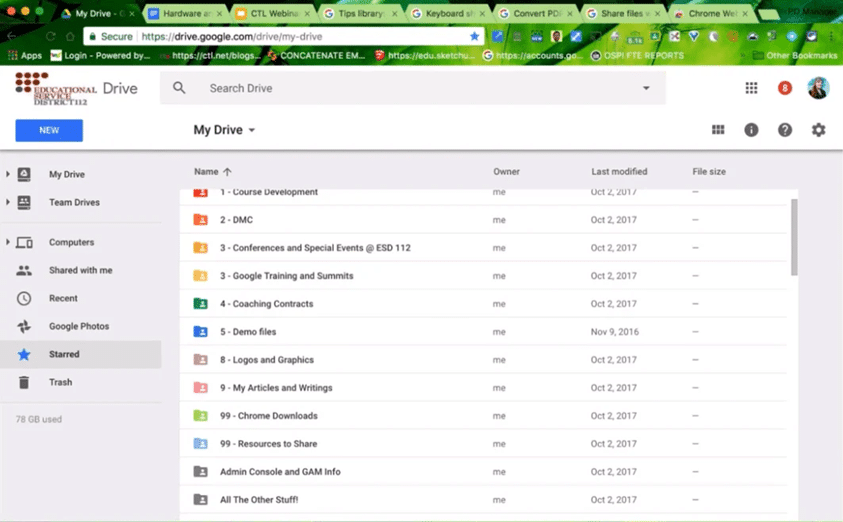Open the Help question mark icon
This screenshot has width=843, height=522.
(x=785, y=130)
